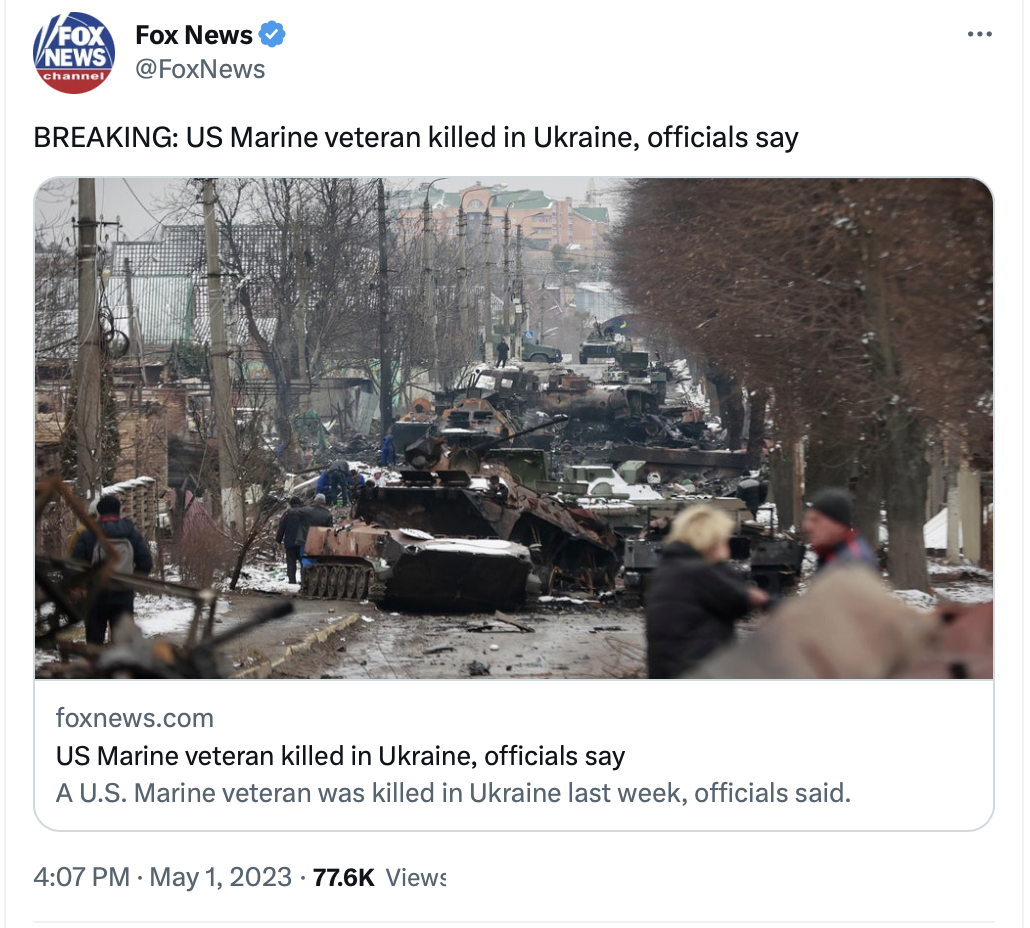Click the blonde woman in the photo

click(x=700, y=591)
